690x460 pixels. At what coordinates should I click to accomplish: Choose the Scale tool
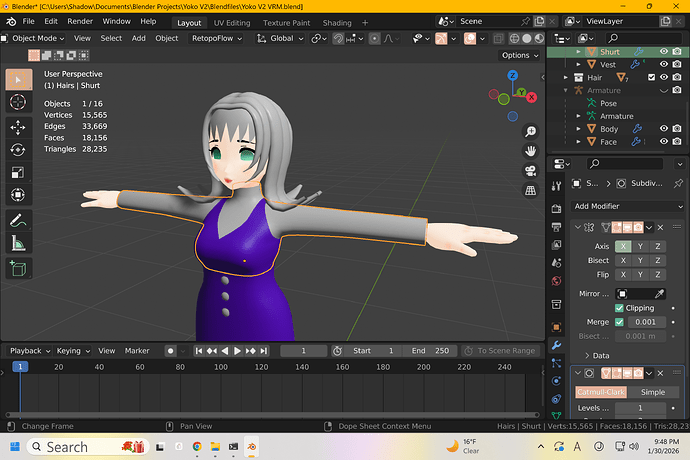click(x=18, y=172)
